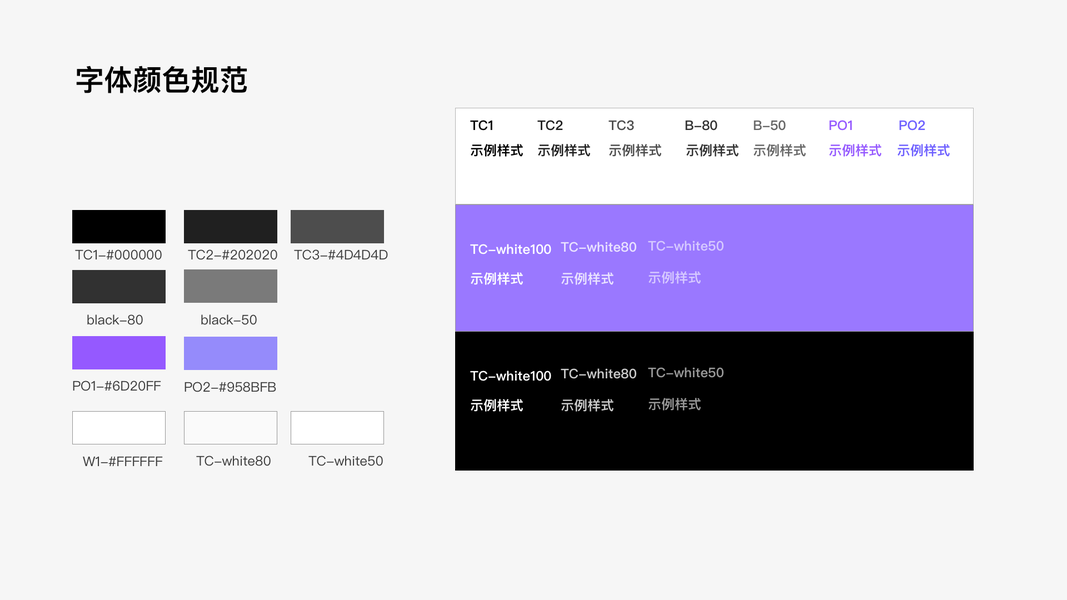The height and width of the screenshot is (600, 1067).
Task: Select the black-50 gray swatch
Action: pos(230,286)
